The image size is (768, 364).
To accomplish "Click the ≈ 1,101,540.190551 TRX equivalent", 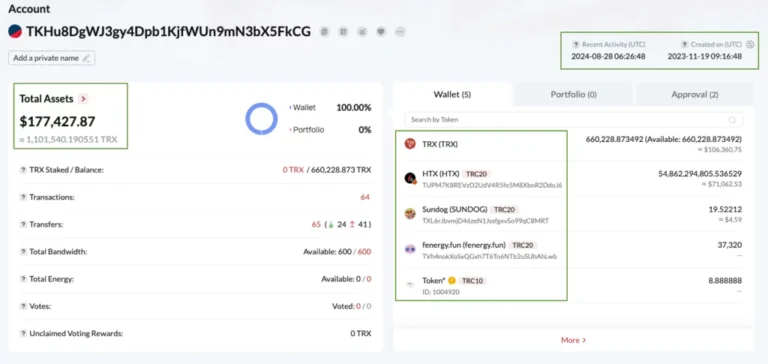I will coord(68,140).
